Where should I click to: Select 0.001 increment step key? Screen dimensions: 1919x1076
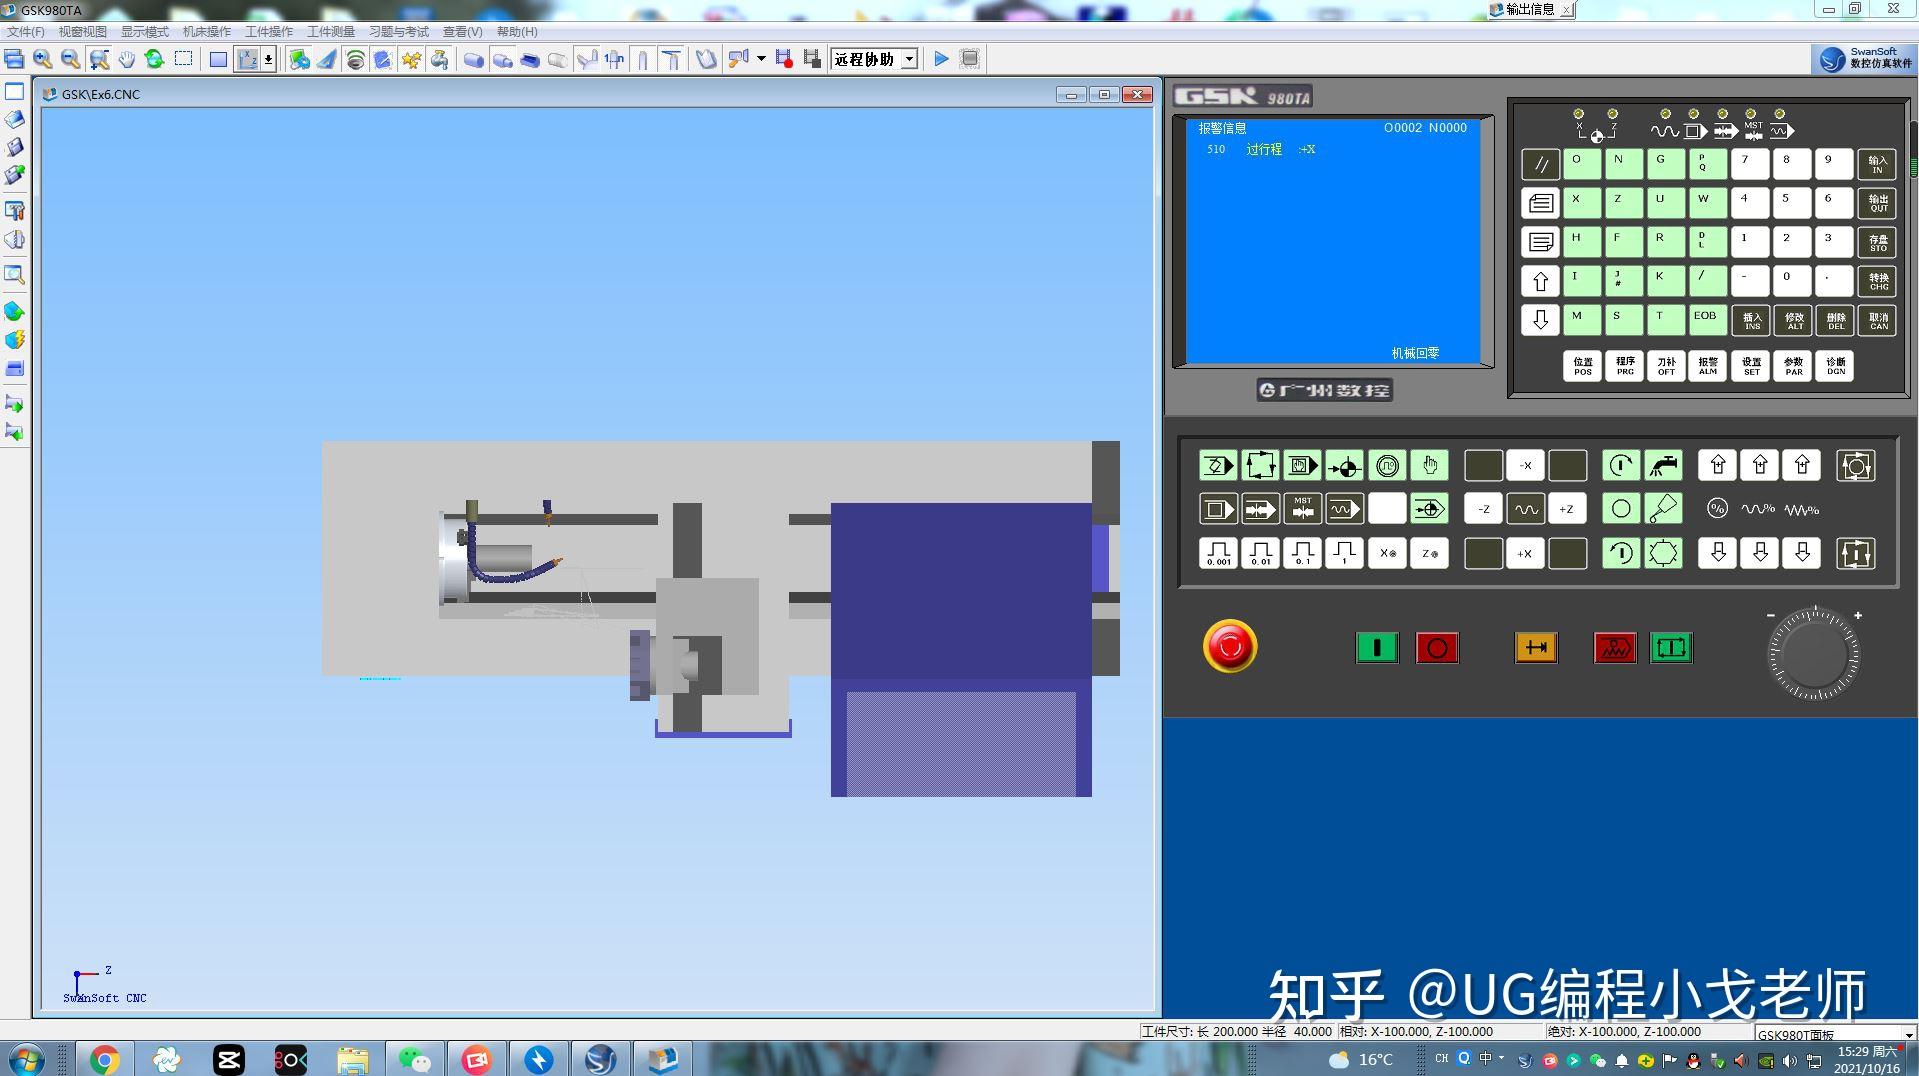point(1218,553)
